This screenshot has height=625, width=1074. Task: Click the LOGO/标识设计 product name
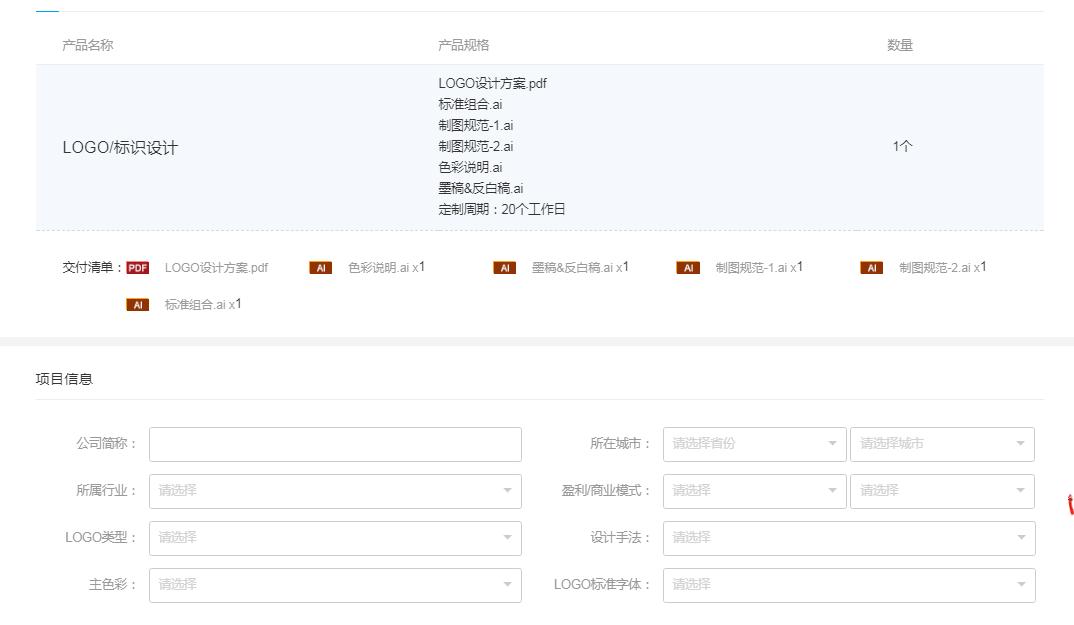click(120, 147)
